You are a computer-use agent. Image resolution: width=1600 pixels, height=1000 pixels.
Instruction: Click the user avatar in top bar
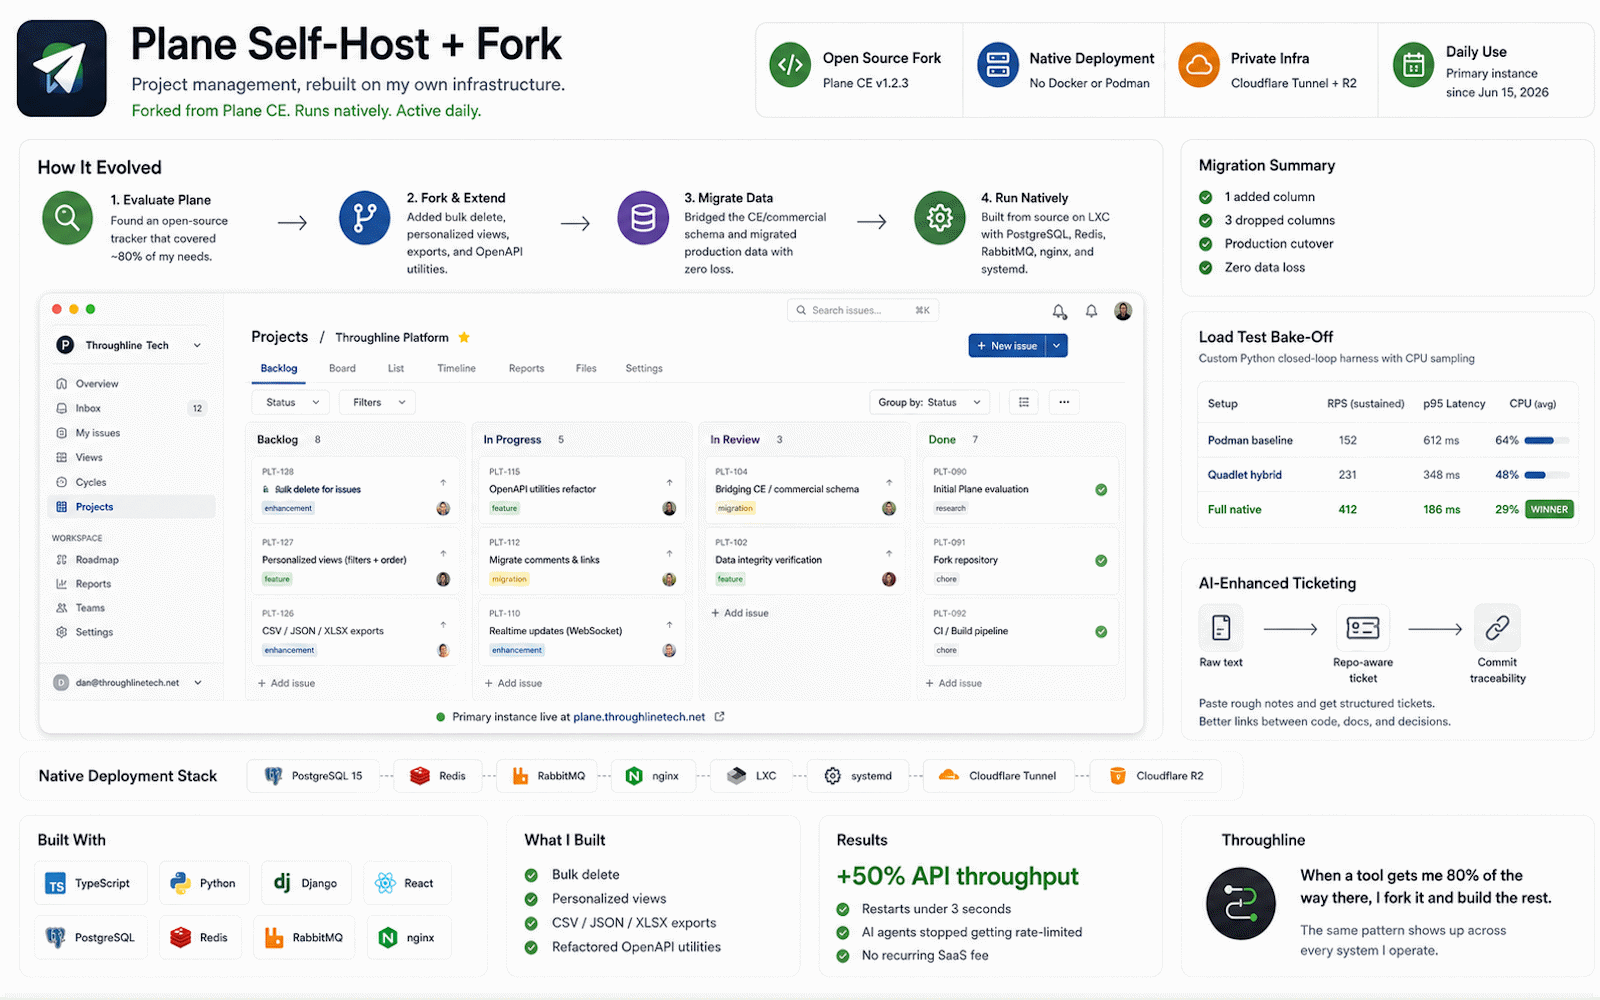pos(1123,311)
